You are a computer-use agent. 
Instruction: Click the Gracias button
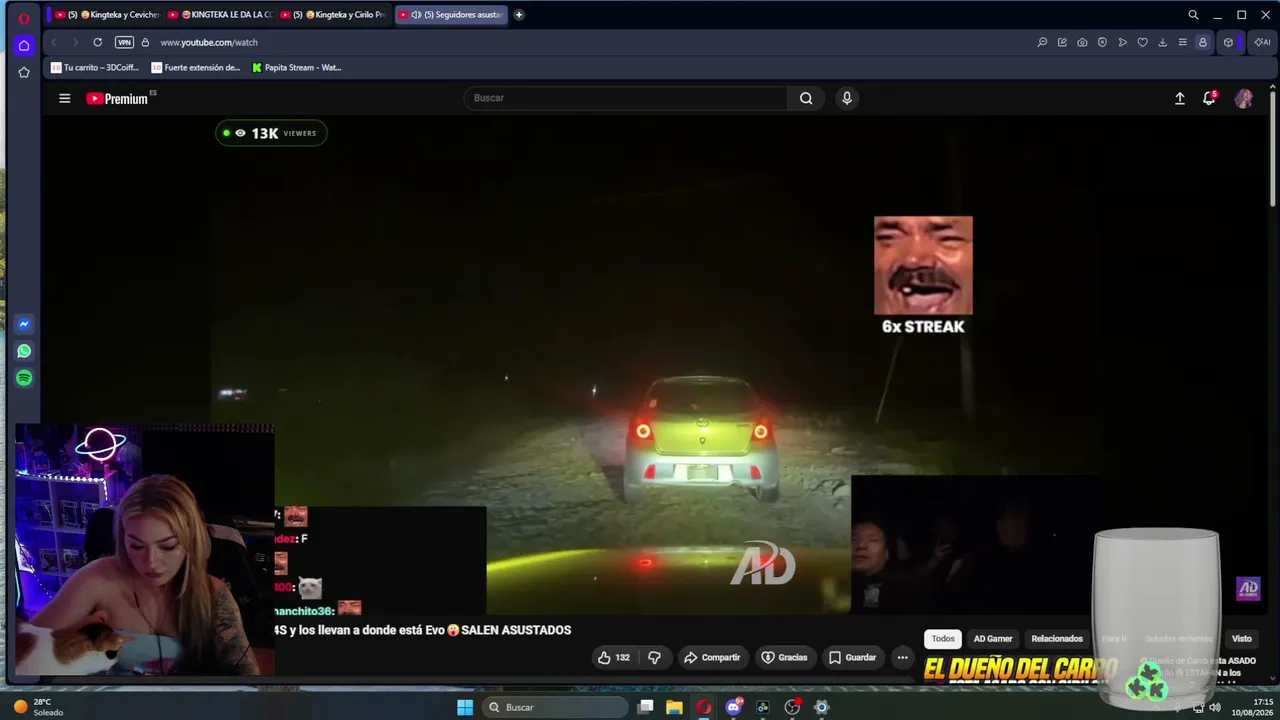(x=784, y=657)
